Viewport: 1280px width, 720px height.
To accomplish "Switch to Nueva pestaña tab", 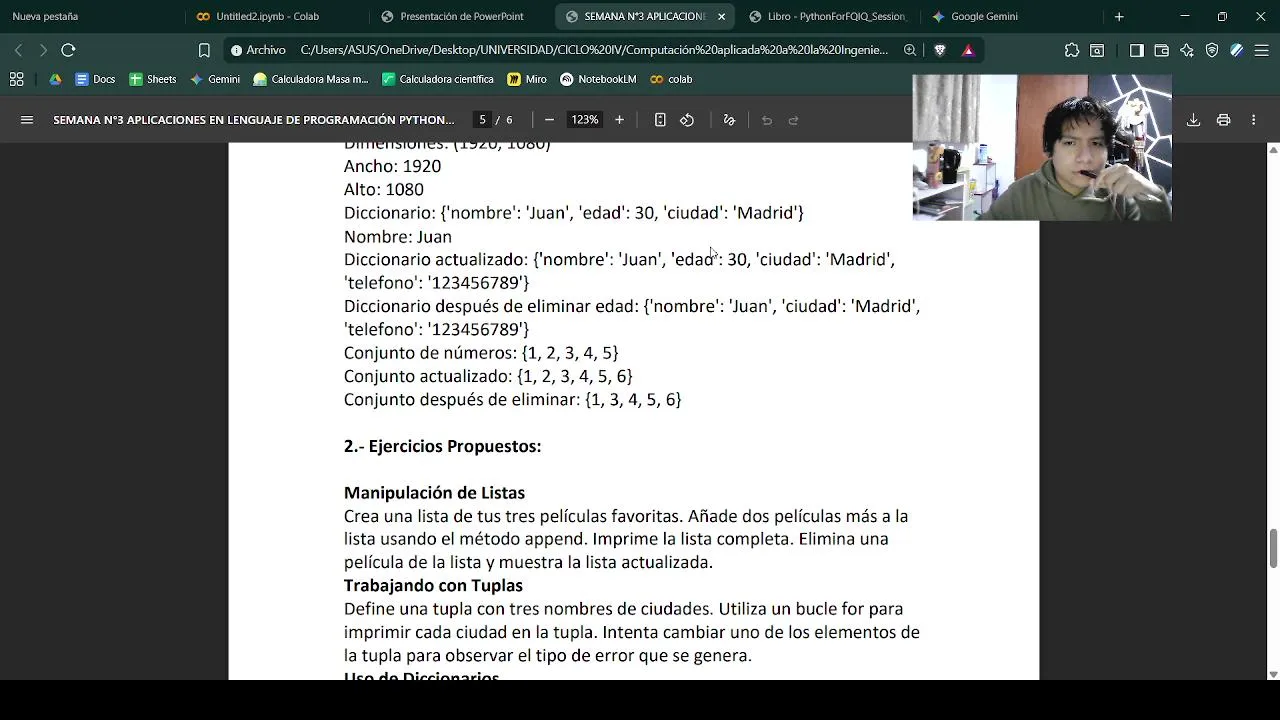I will point(45,16).
